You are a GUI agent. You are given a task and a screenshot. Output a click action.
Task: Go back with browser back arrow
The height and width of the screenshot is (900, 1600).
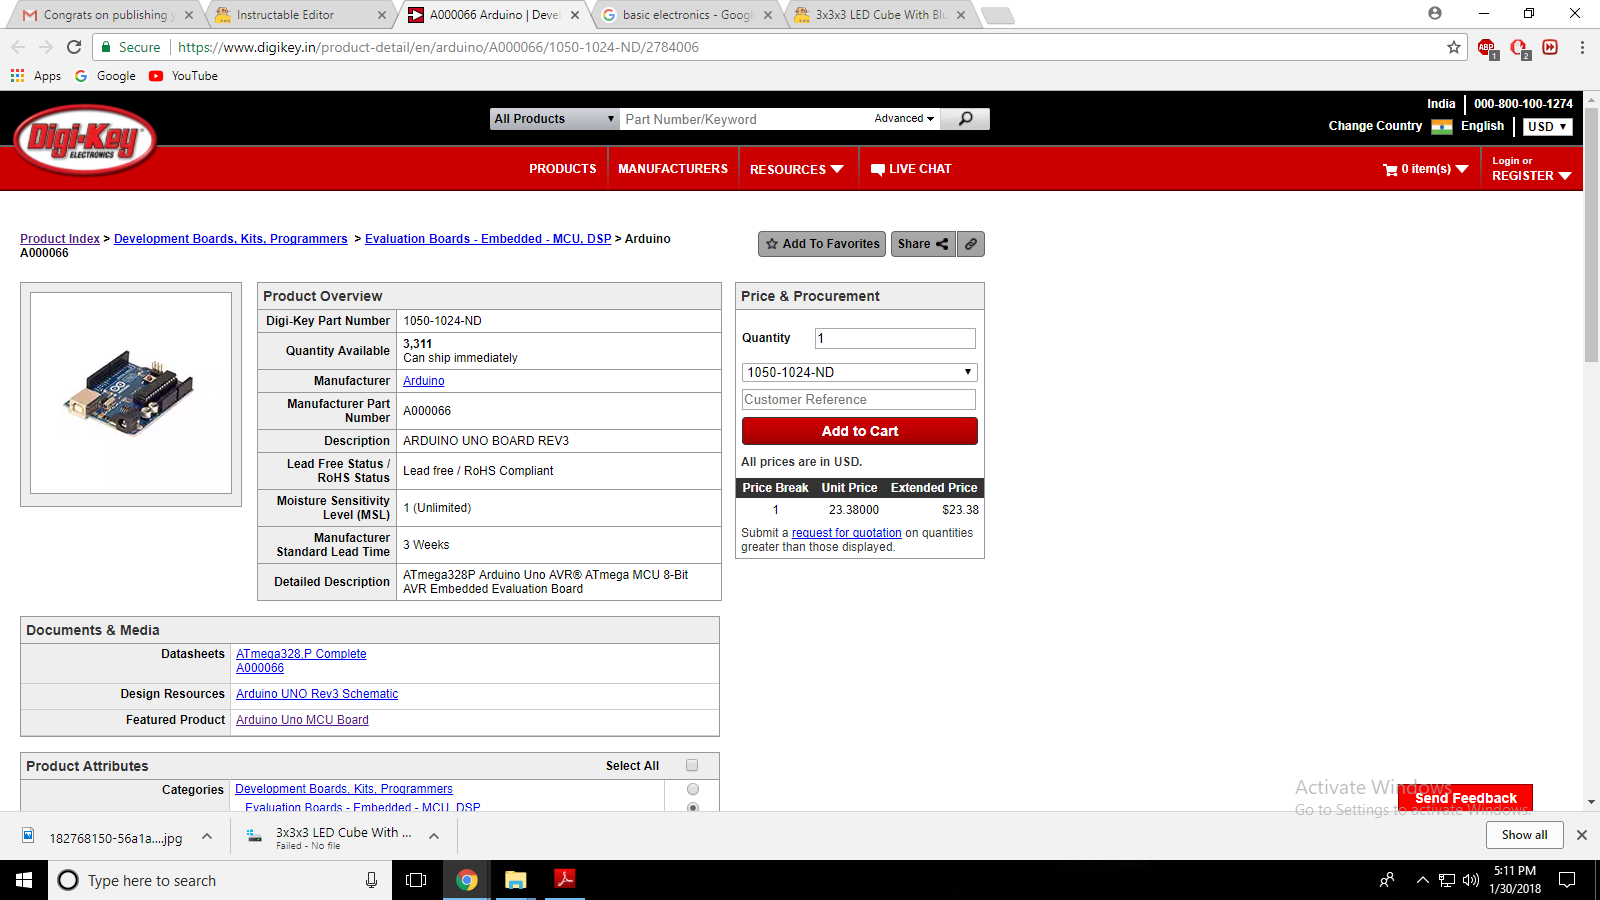(x=18, y=47)
